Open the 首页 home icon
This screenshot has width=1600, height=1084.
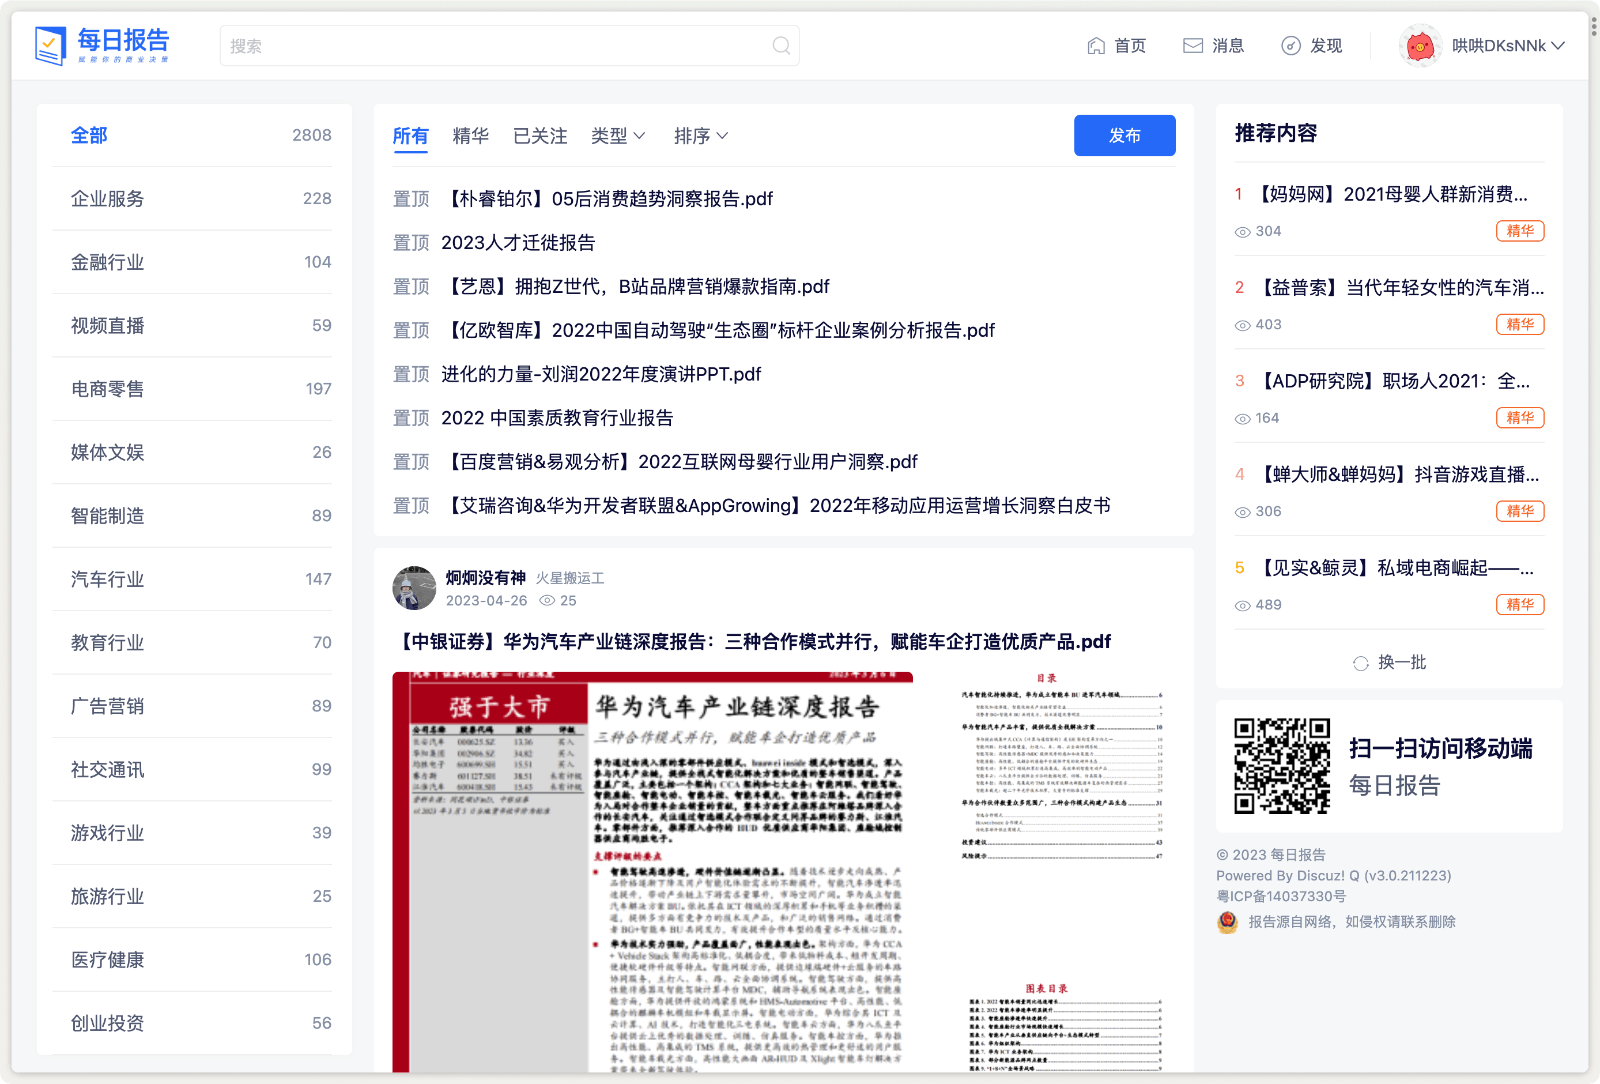[1095, 45]
